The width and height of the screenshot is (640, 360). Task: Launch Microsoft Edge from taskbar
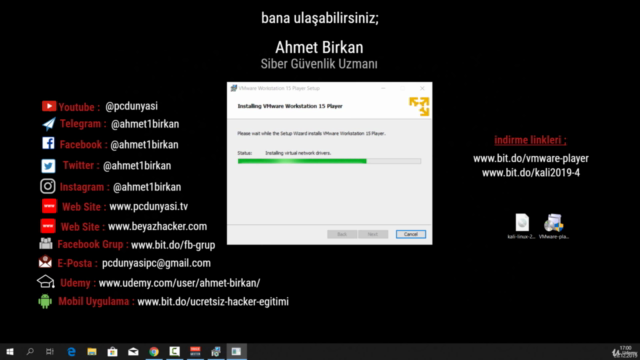pos(71,351)
